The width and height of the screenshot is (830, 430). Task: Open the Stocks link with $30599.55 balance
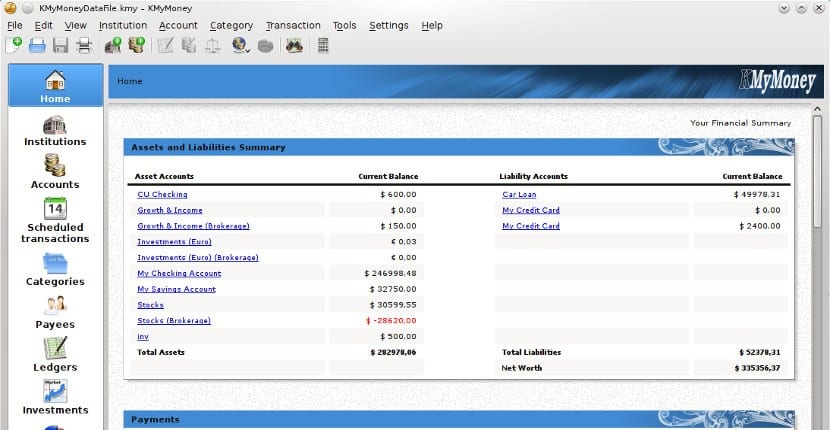tap(150, 305)
